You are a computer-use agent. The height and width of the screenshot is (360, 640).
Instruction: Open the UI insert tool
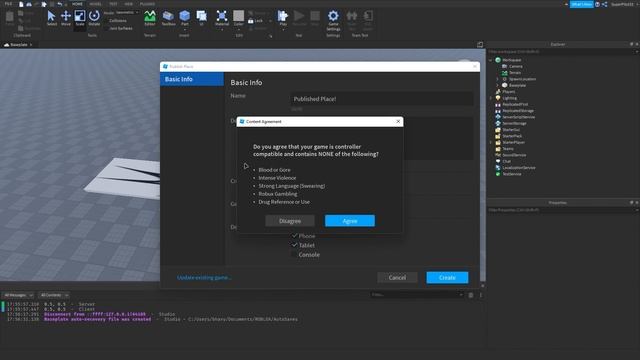[202, 18]
